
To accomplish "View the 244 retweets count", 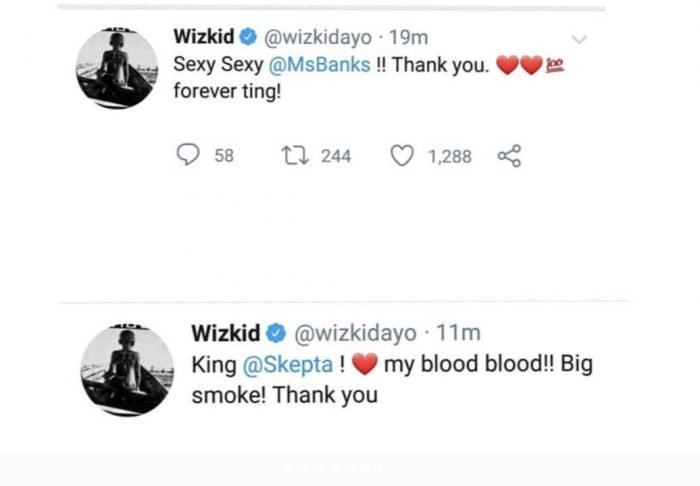I will 336,156.
